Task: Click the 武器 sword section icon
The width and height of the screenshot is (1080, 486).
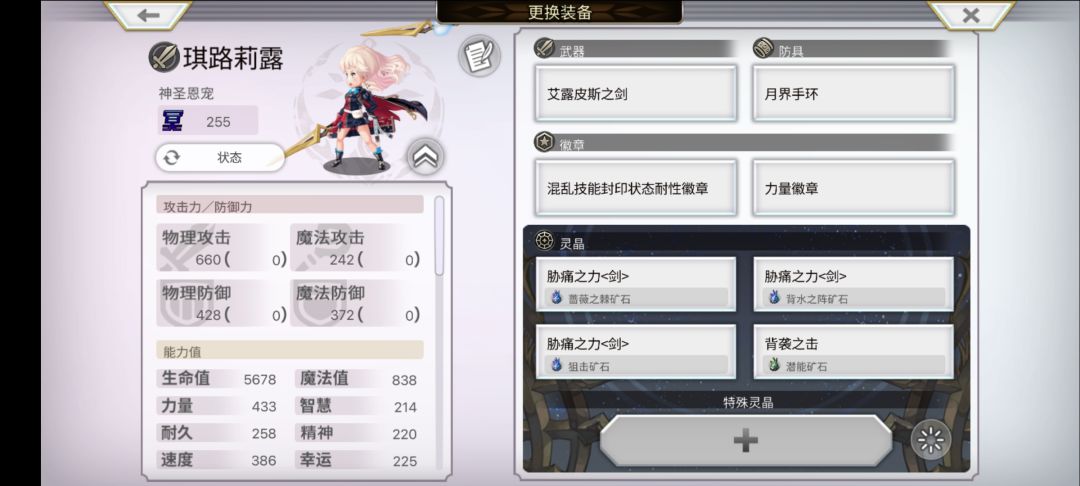Action: (544, 48)
